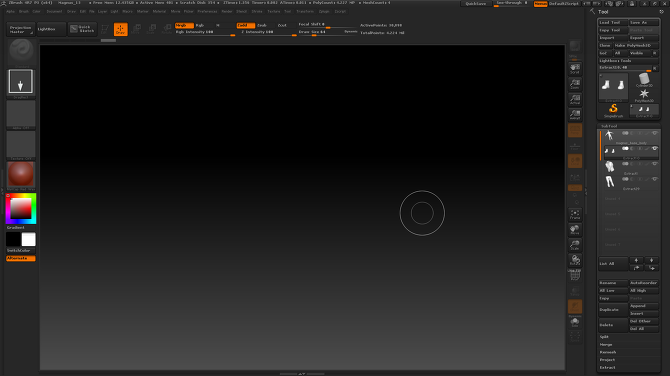Open Projection Master
670x376 pixels.
point(21,29)
